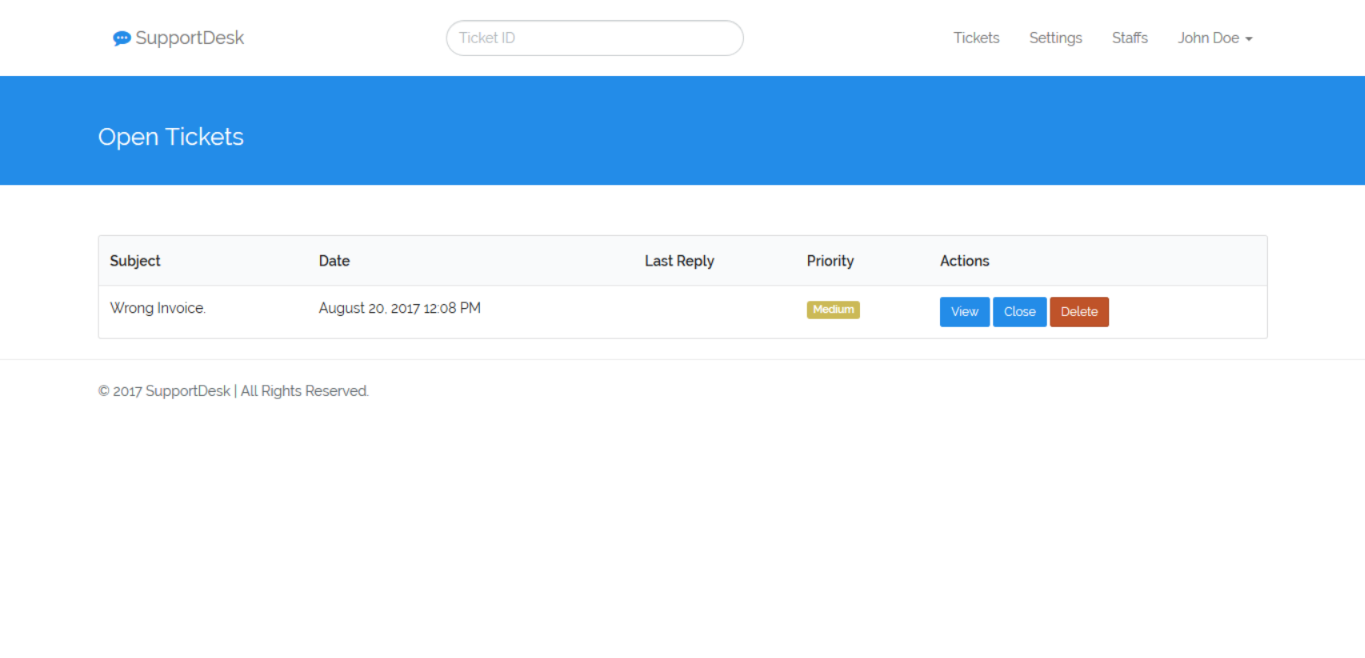1365x658 pixels.
Task: Click the Actions column header
Action: pyautogui.click(x=964, y=260)
